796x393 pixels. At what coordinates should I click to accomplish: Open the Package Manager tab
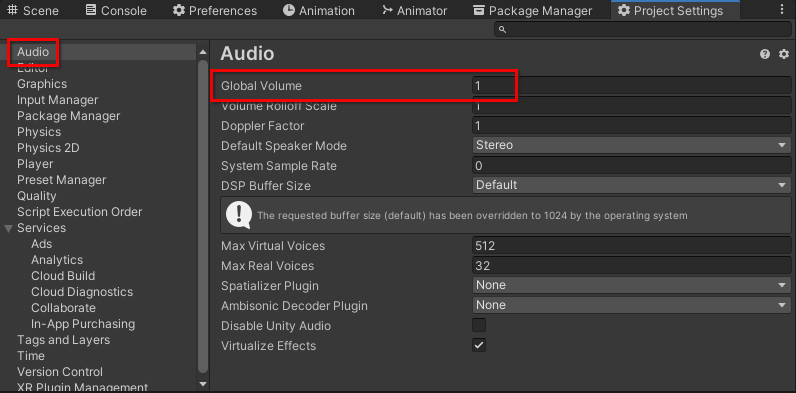[x=533, y=10]
